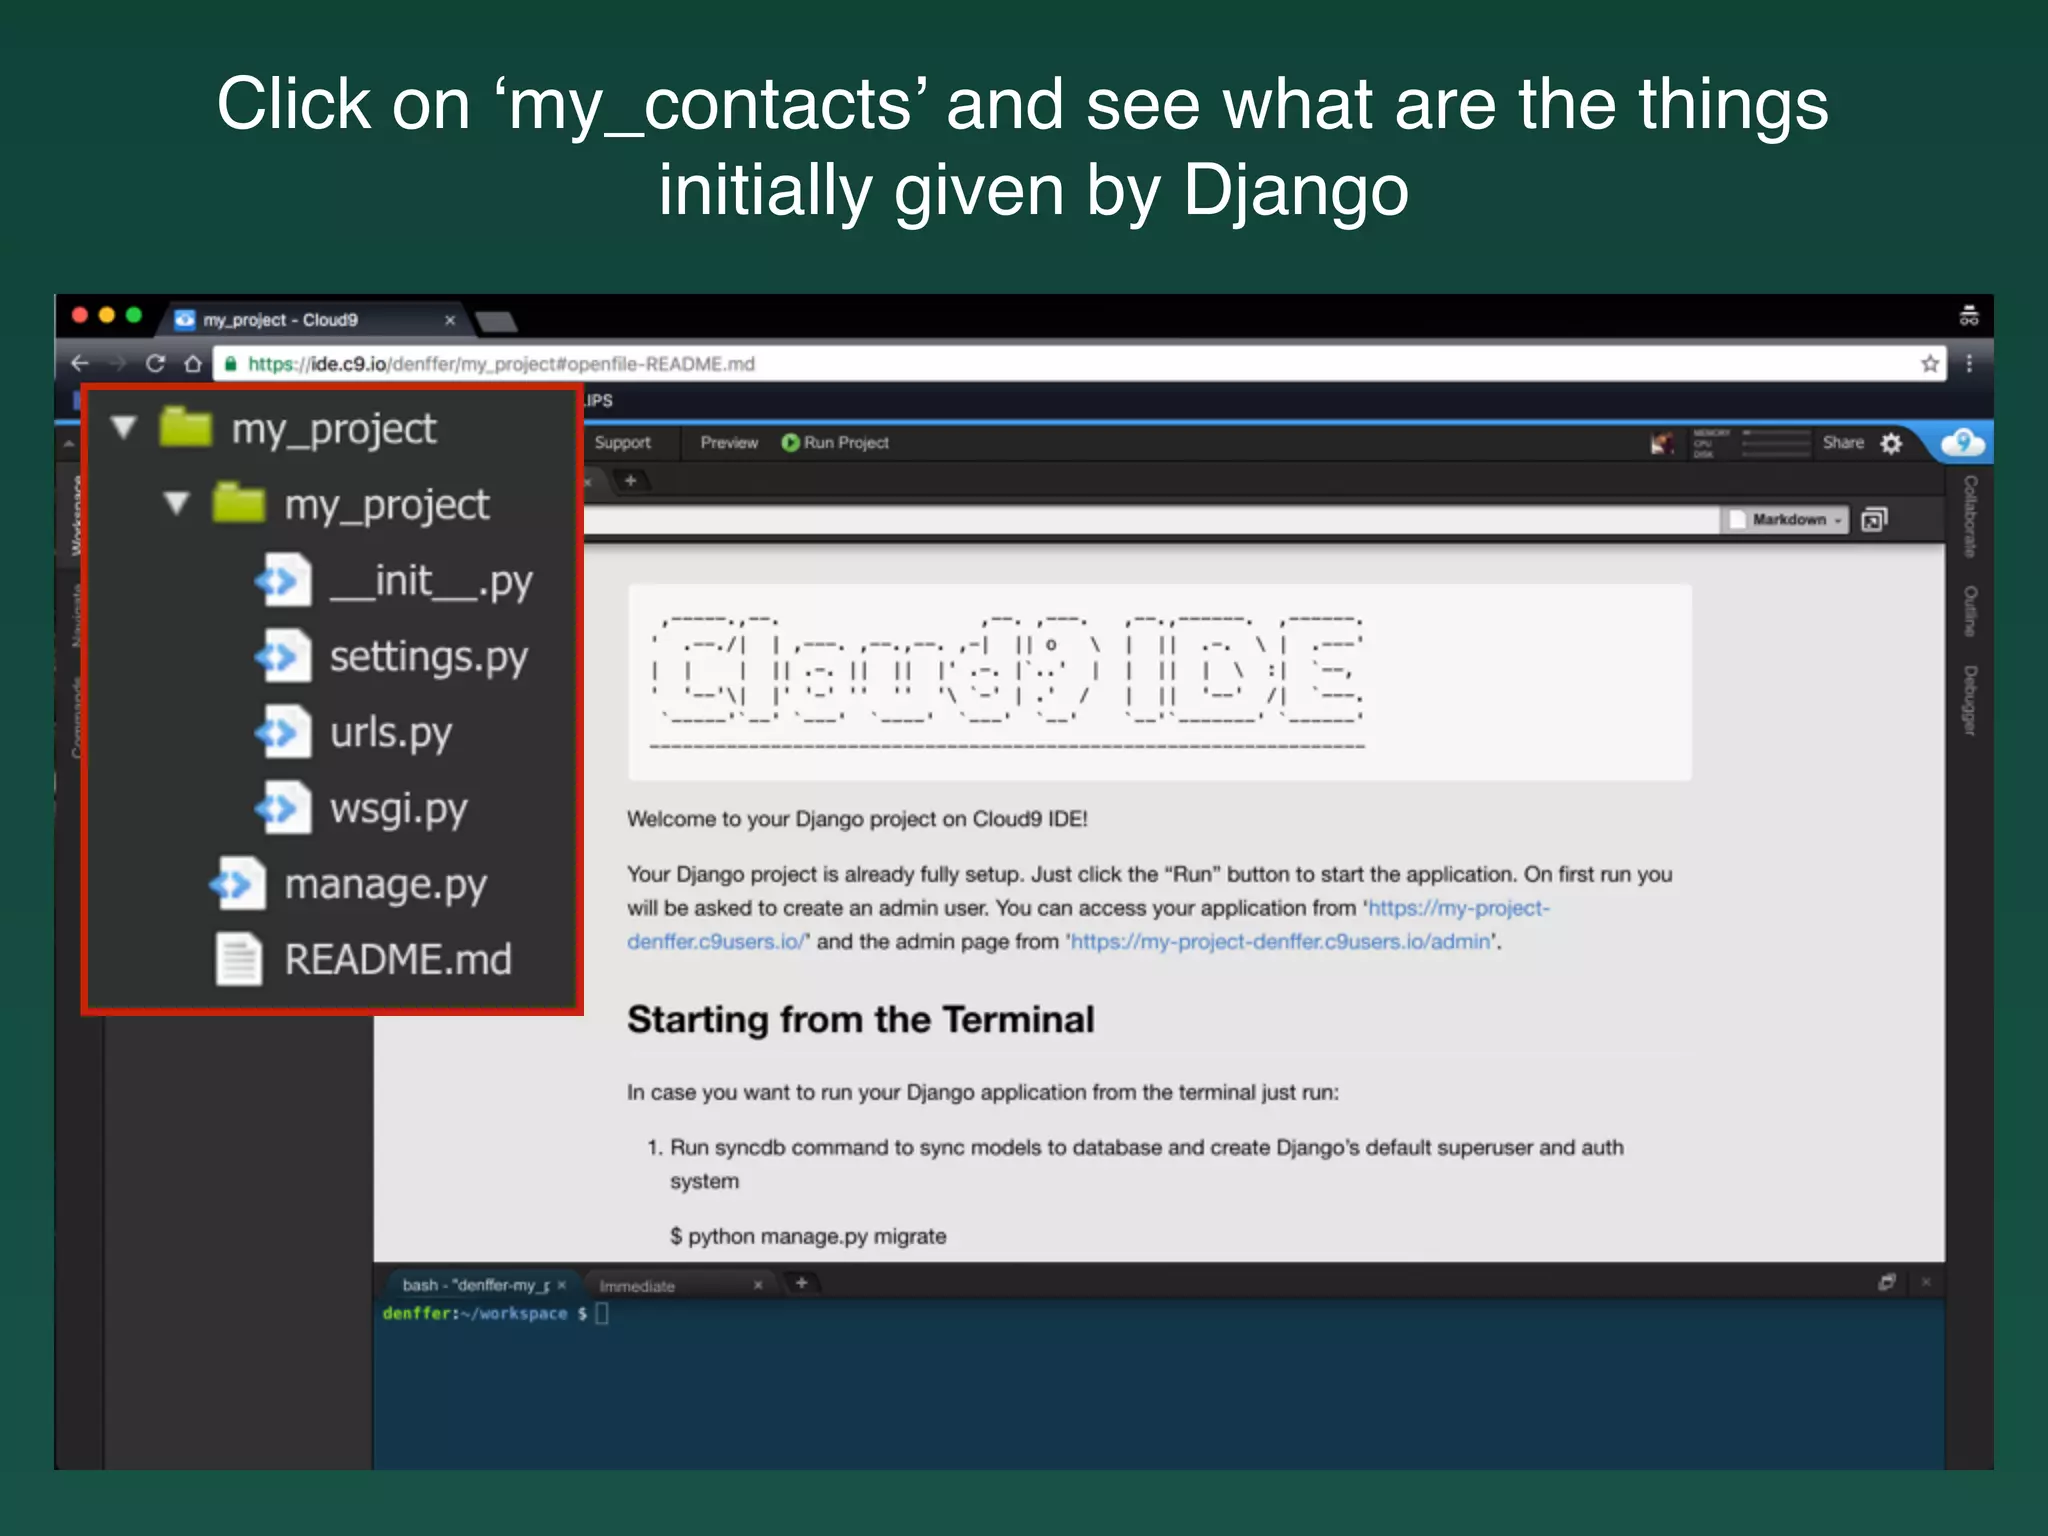Image resolution: width=2048 pixels, height=1536 pixels.
Task: Add new terminal tab with plus icon
Action: 801,1283
